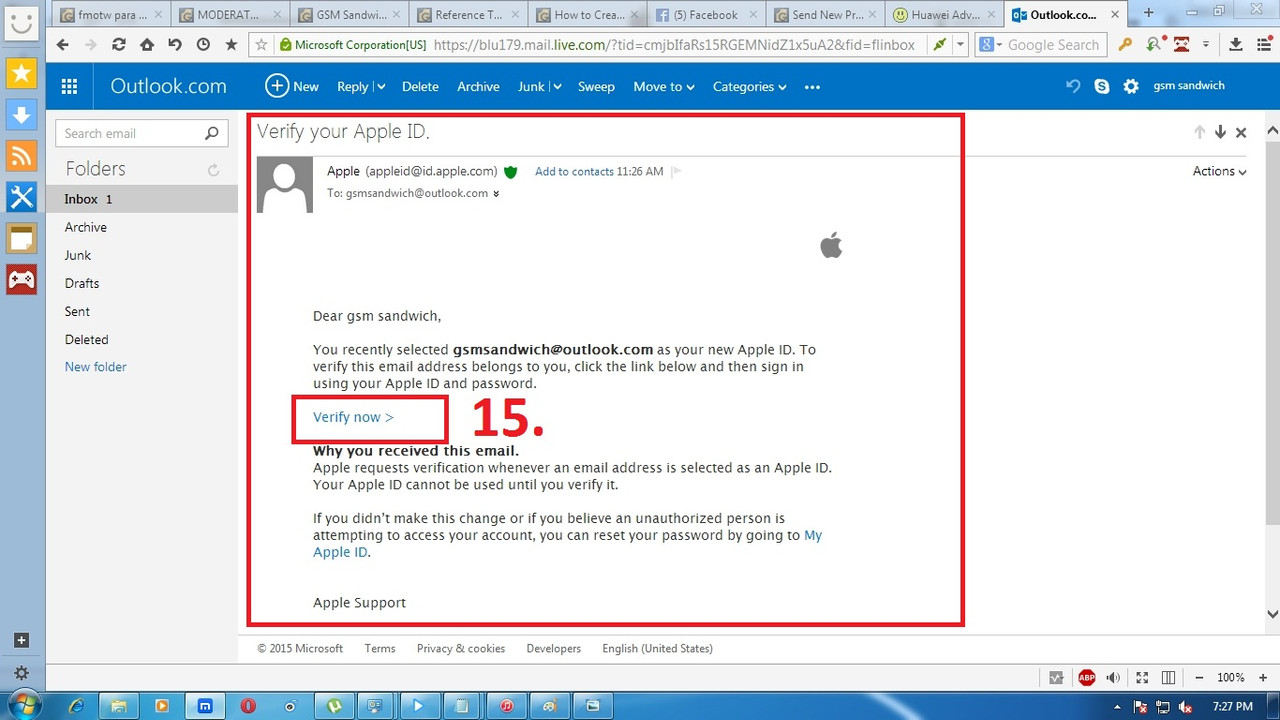Open Outlook settings gear
The width and height of the screenshot is (1280, 720).
tap(1131, 86)
